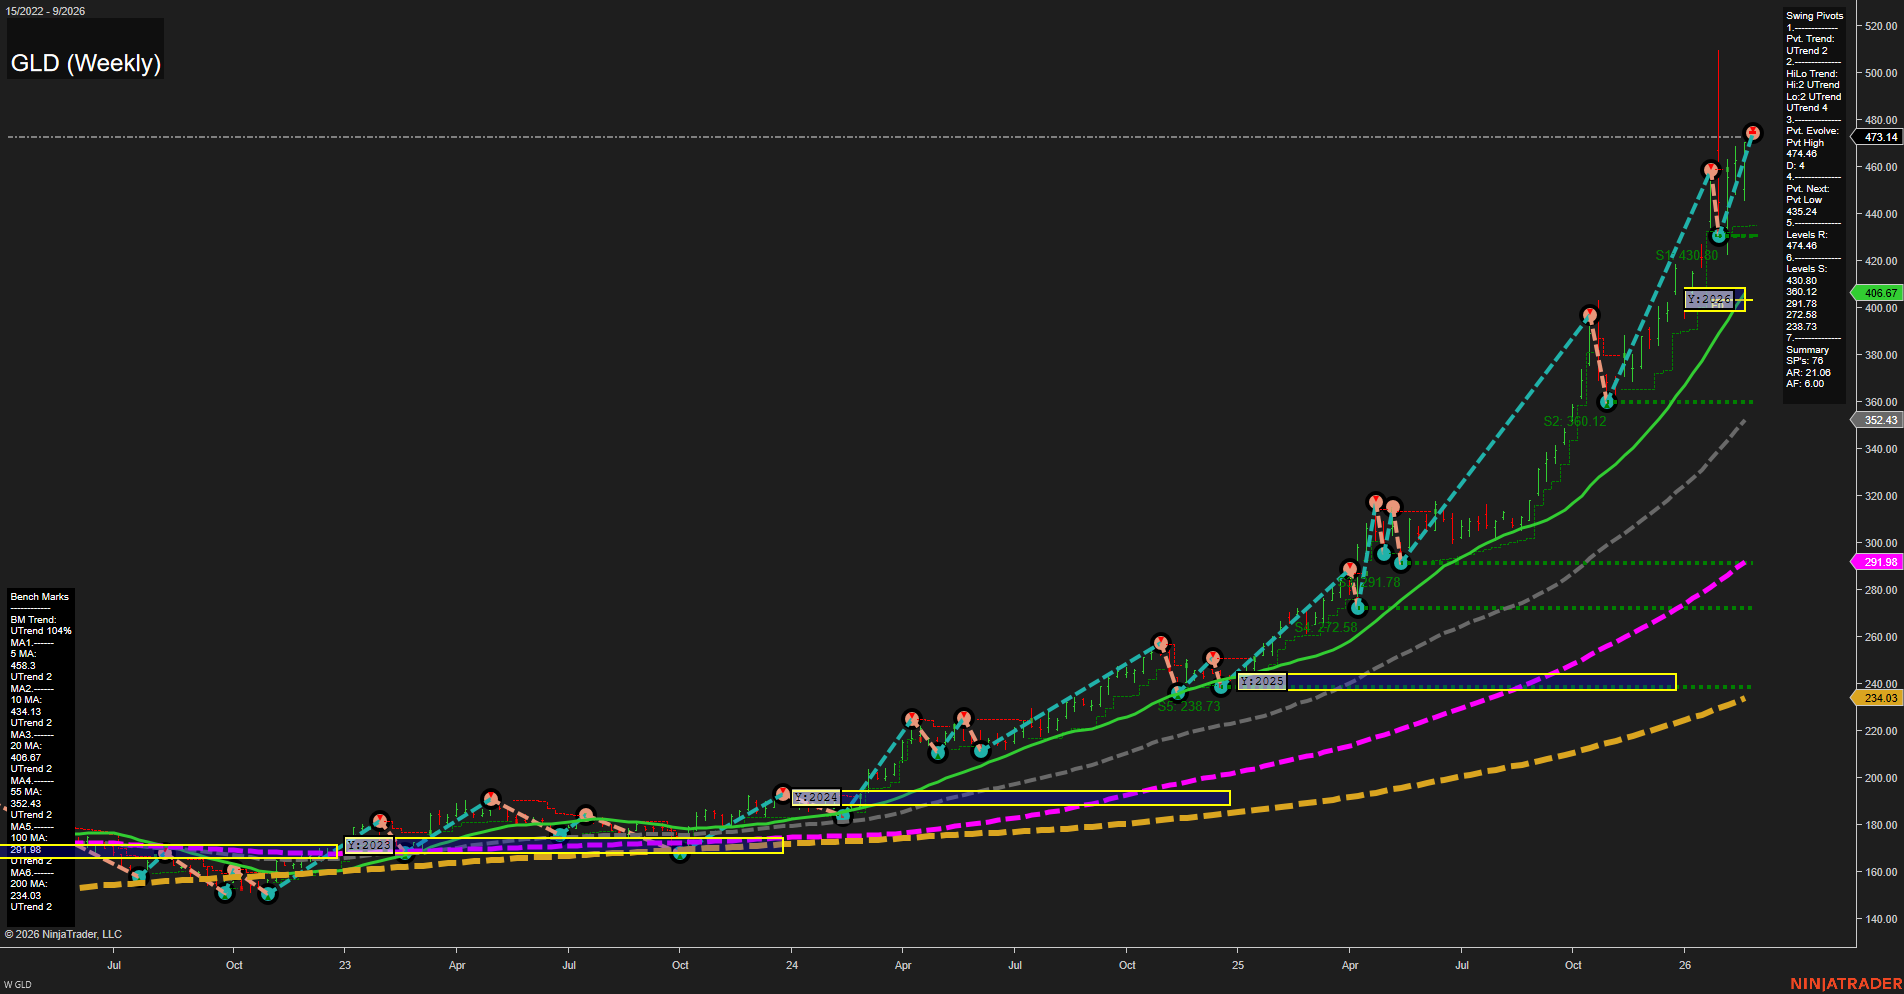Click the green 406.67 20-MA marker on the price axis
The image size is (1904, 994).
coord(1879,293)
